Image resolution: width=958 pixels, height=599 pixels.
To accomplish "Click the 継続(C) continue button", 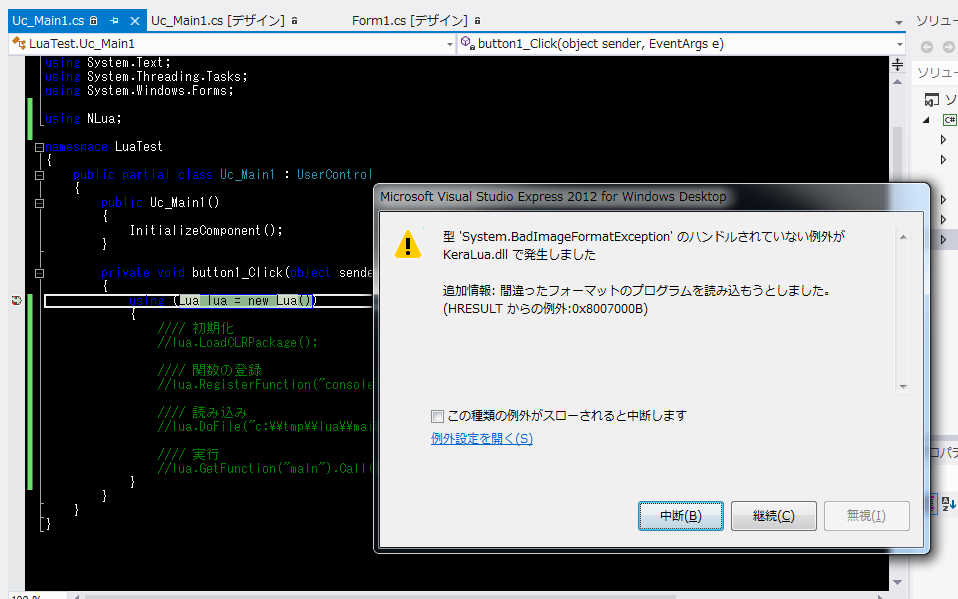I will [773, 516].
